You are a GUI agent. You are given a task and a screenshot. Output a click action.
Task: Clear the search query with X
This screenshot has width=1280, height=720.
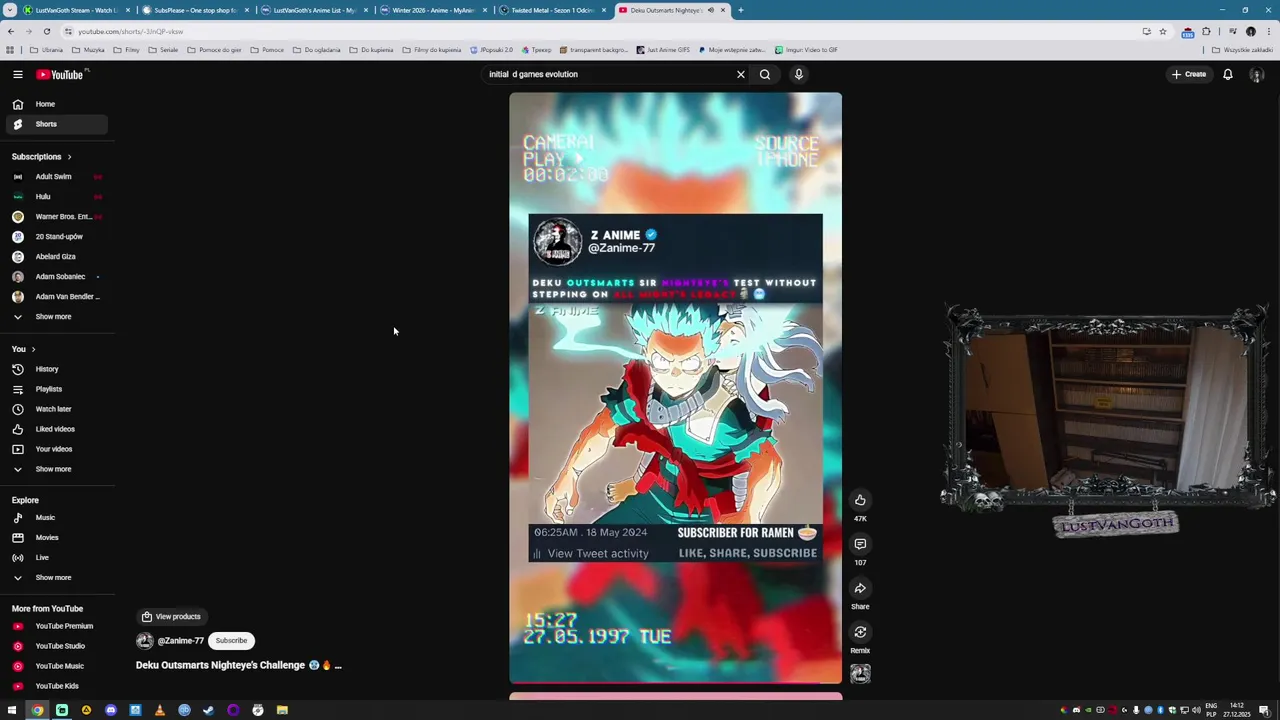[x=741, y=74]
